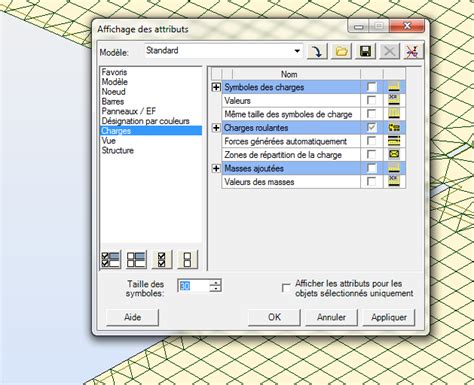
Task: Check Même taille des symboles de charge
Action: 371,114
